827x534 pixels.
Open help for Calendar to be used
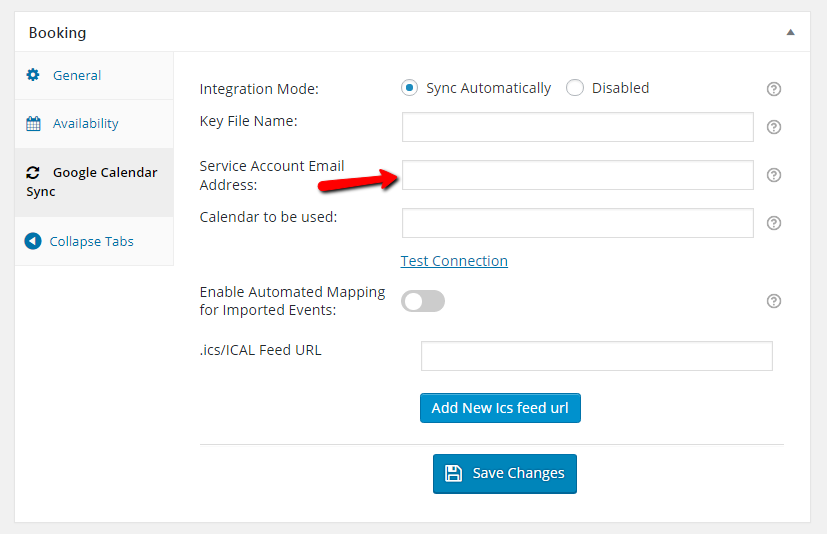(774, 223)
